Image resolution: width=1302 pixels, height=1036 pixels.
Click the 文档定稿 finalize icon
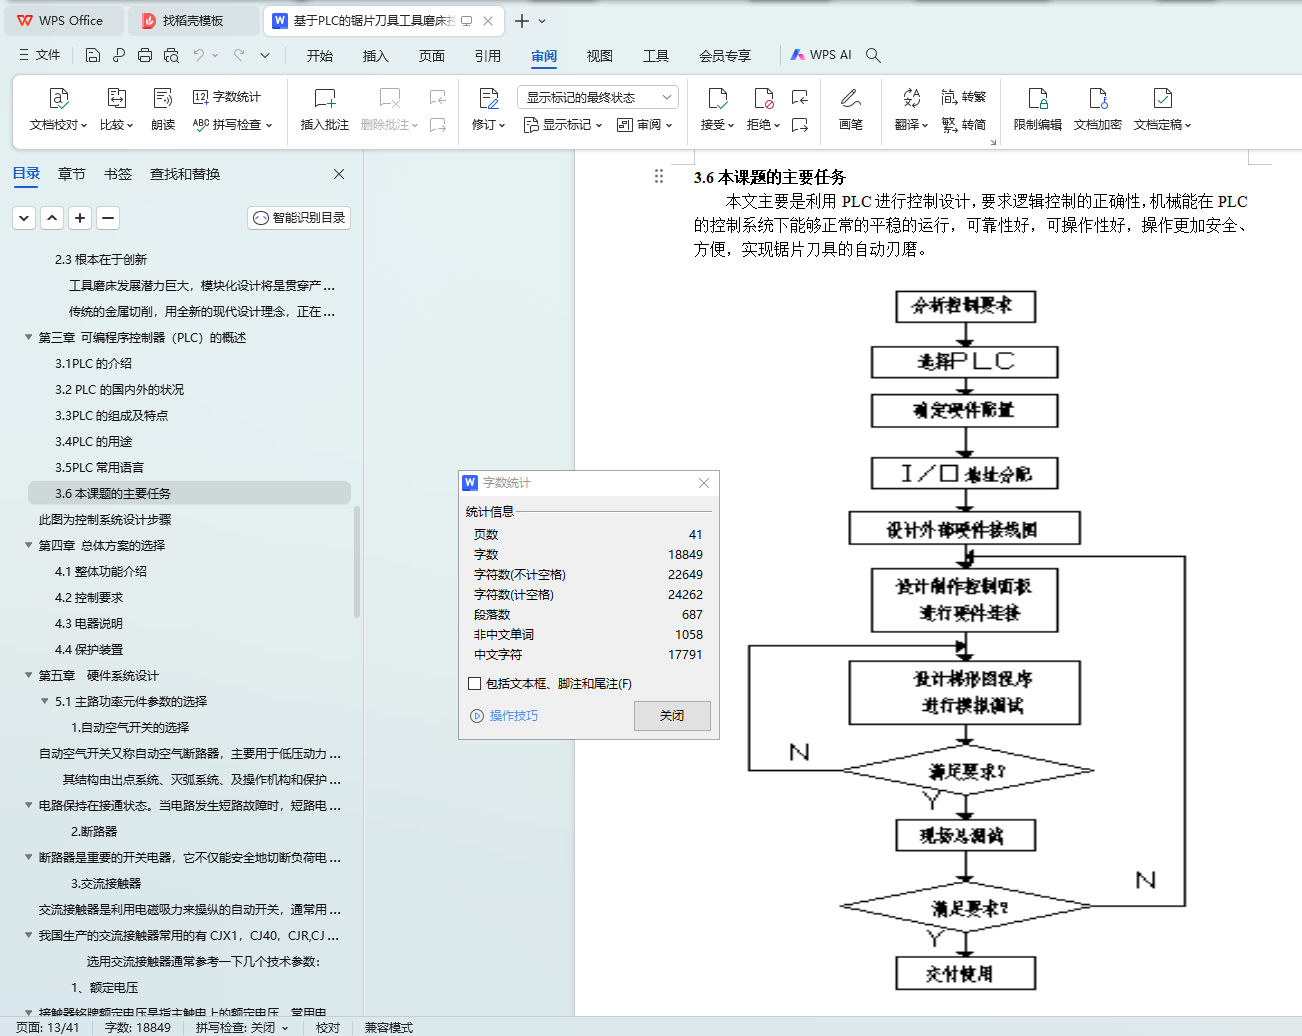[1162, 98]
